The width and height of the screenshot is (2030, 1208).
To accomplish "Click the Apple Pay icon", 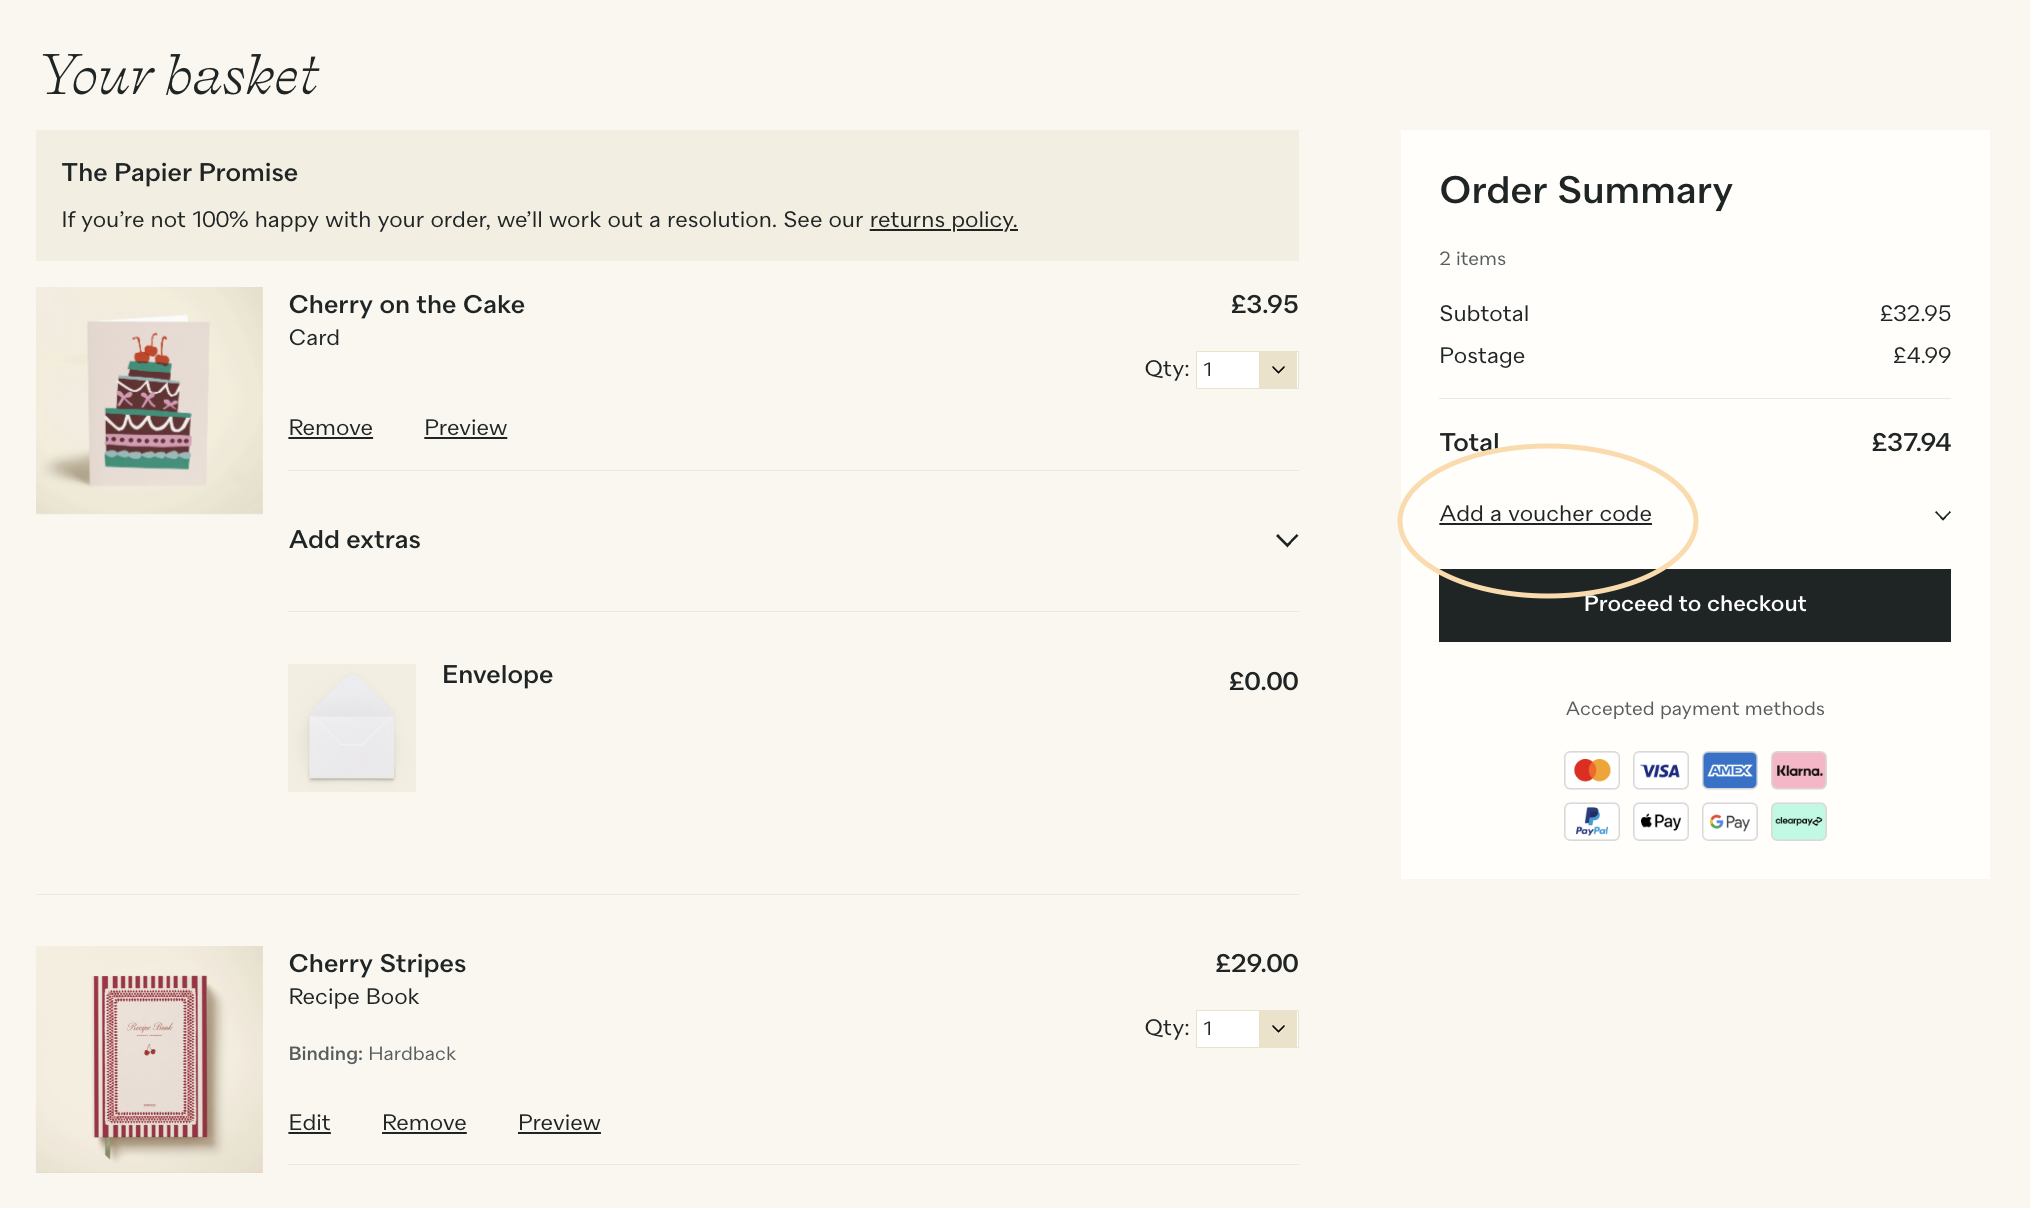I will [1660, 822].
